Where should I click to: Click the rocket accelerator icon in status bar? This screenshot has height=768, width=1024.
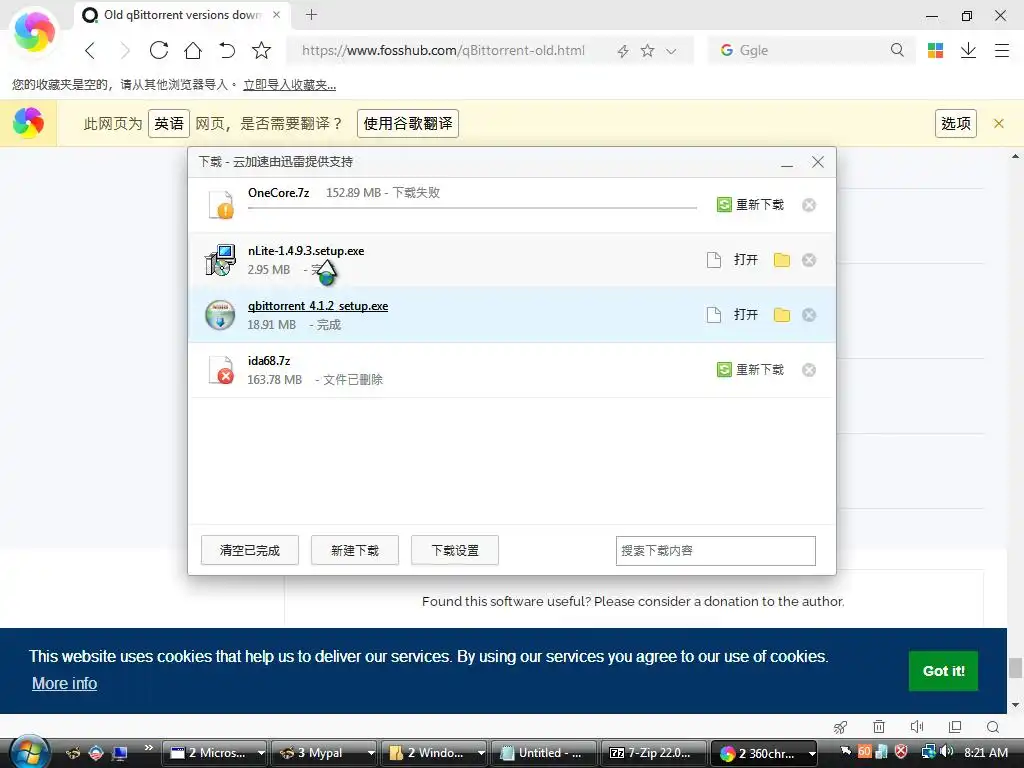coord(840,727)
